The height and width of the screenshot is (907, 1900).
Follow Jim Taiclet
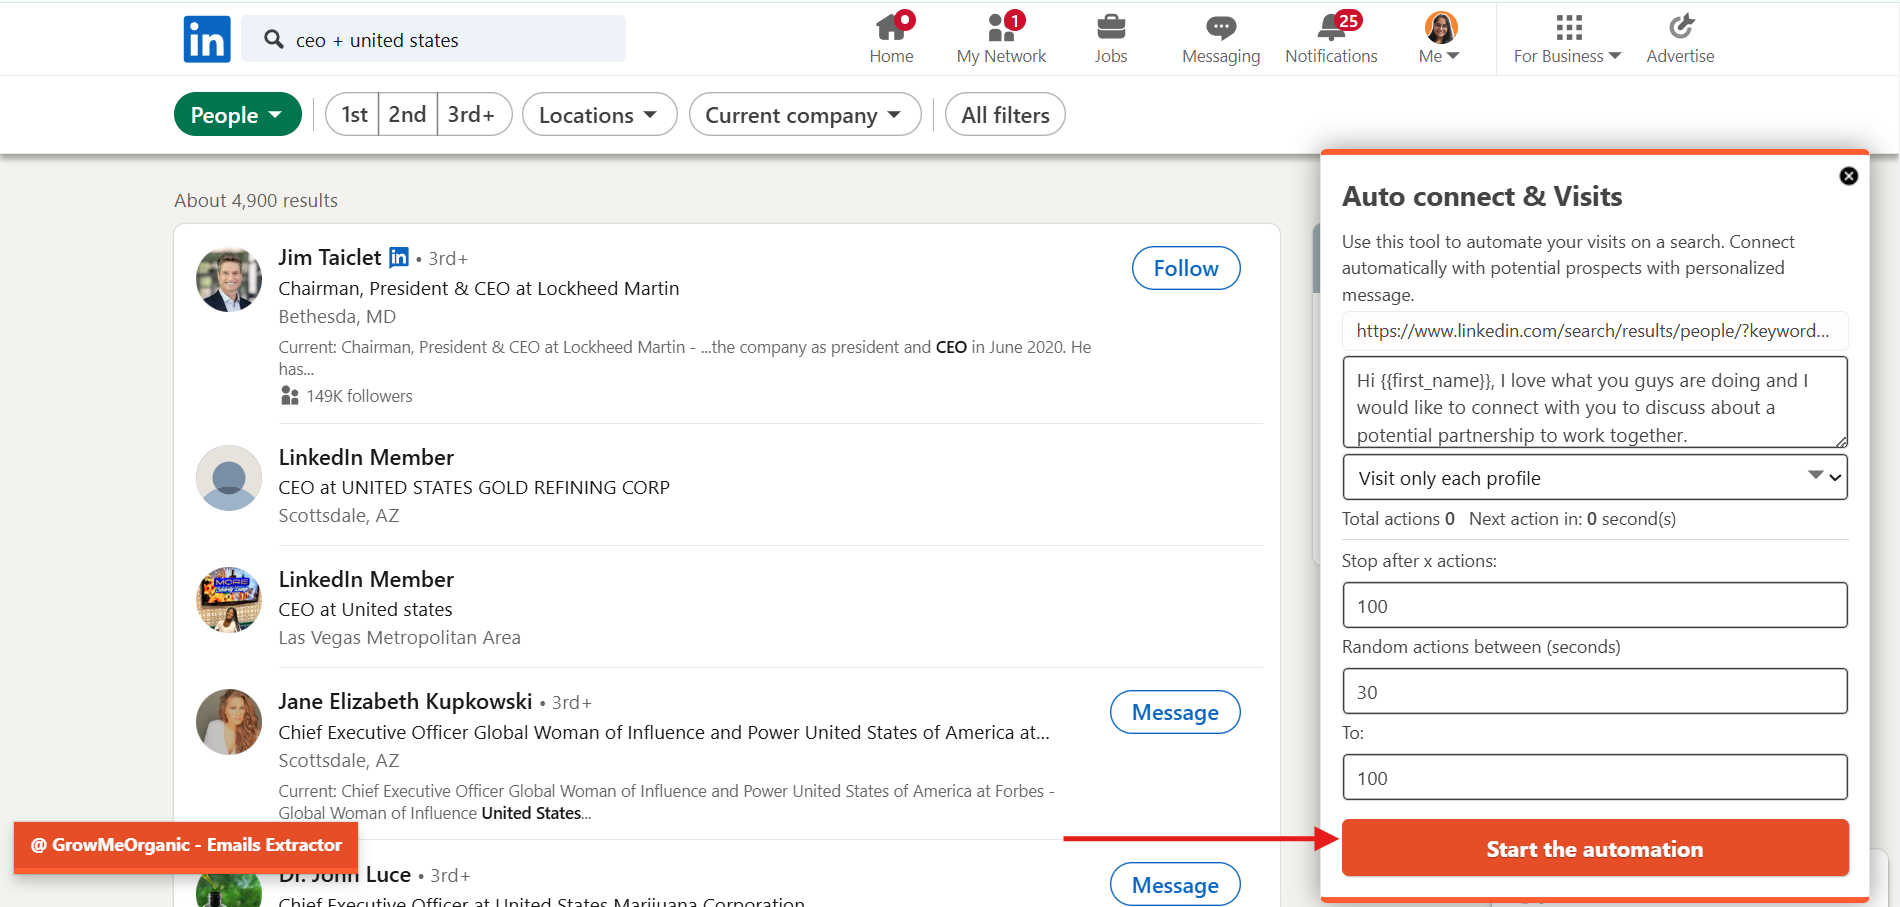click(1186, 268)
